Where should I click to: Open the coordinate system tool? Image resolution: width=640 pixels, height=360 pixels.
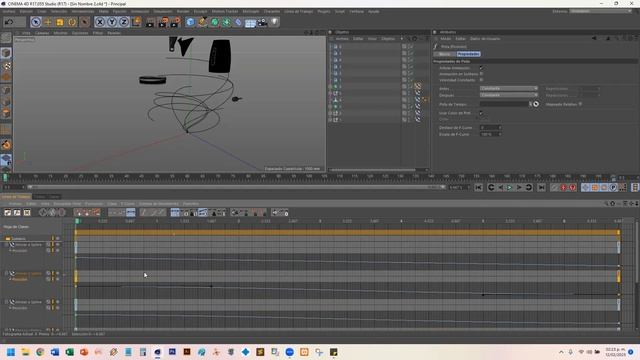(136, 22)
